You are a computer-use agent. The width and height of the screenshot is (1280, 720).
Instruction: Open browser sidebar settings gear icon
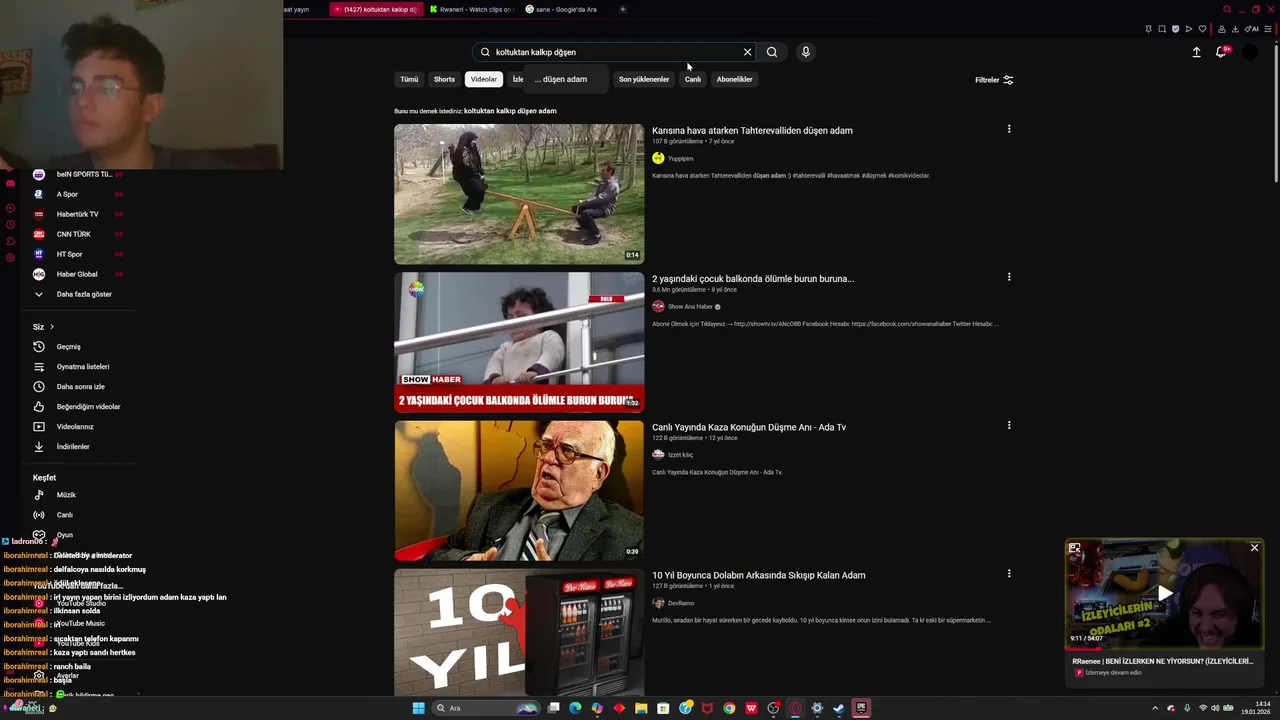tap(10, 258)
